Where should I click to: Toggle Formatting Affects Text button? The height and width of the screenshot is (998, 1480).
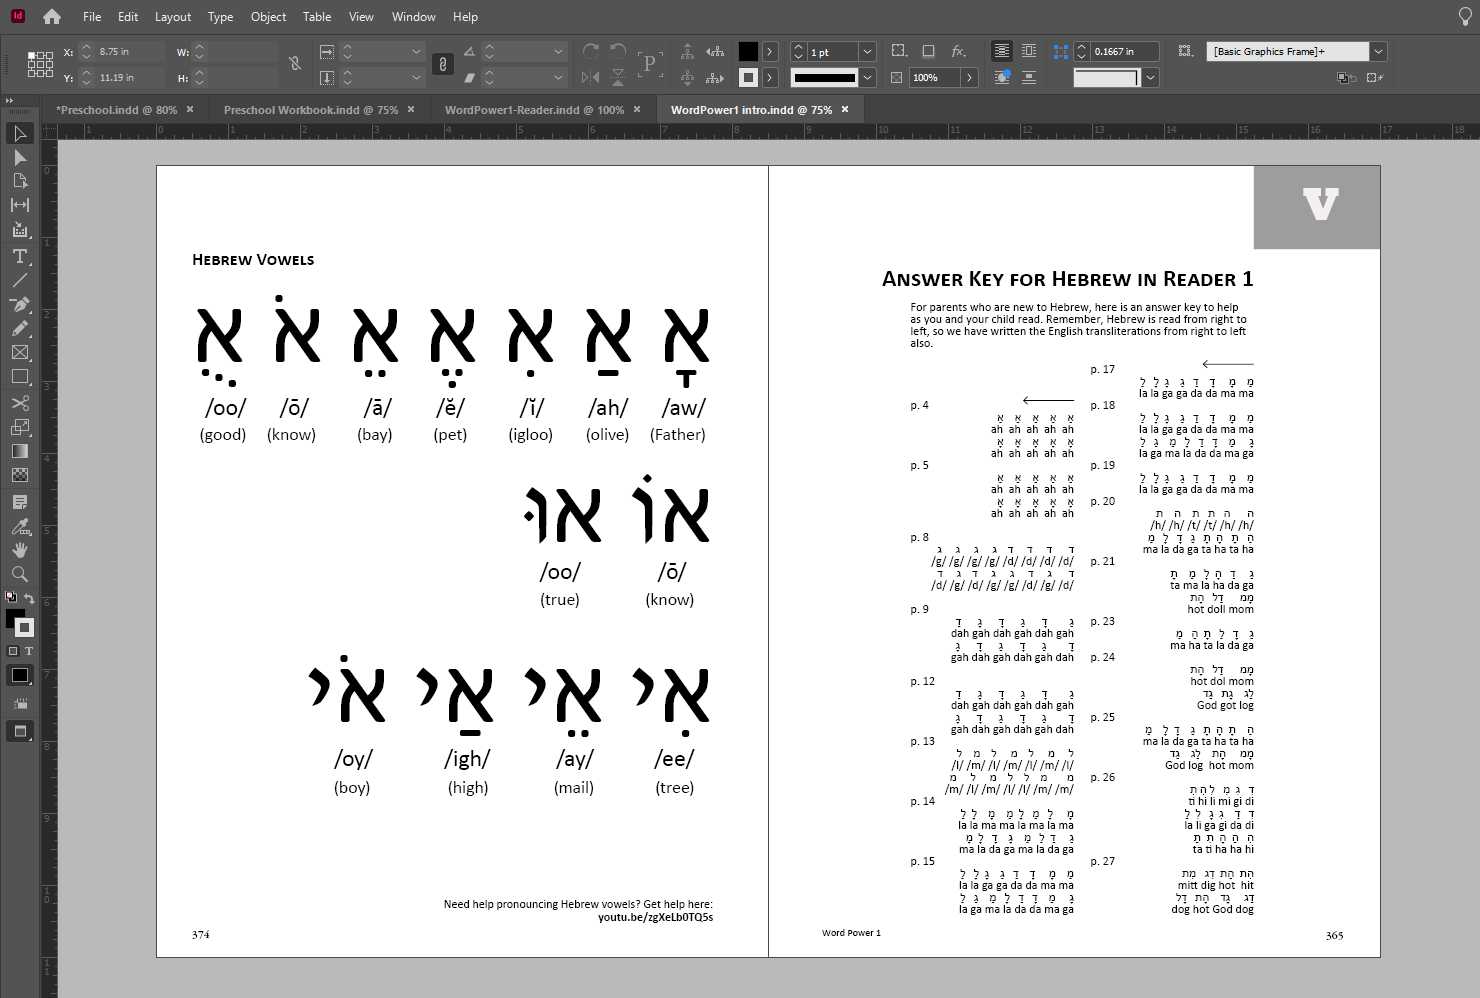[29, 651]
